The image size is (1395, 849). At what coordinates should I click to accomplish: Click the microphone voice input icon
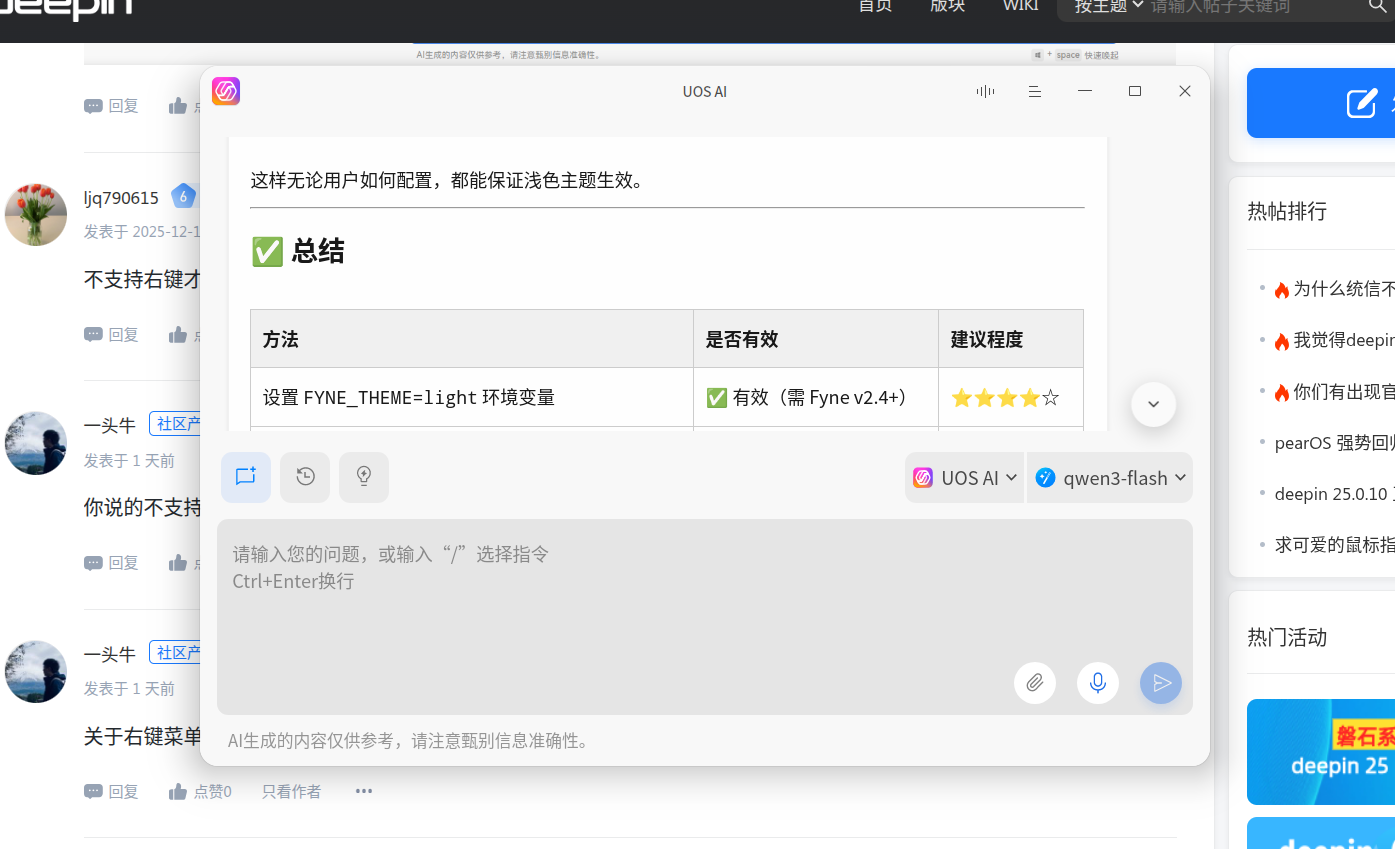[x=1098, y=683]
